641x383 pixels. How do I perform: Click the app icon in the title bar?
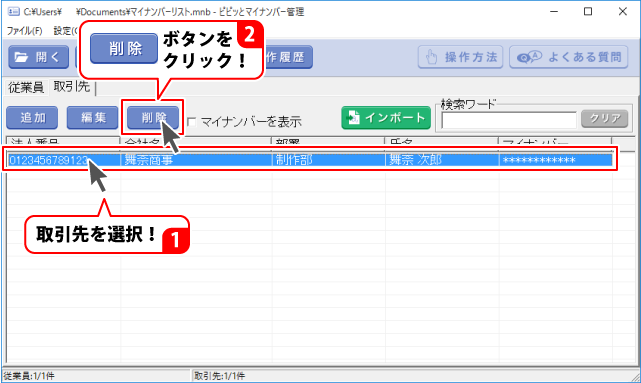(13, 11)
